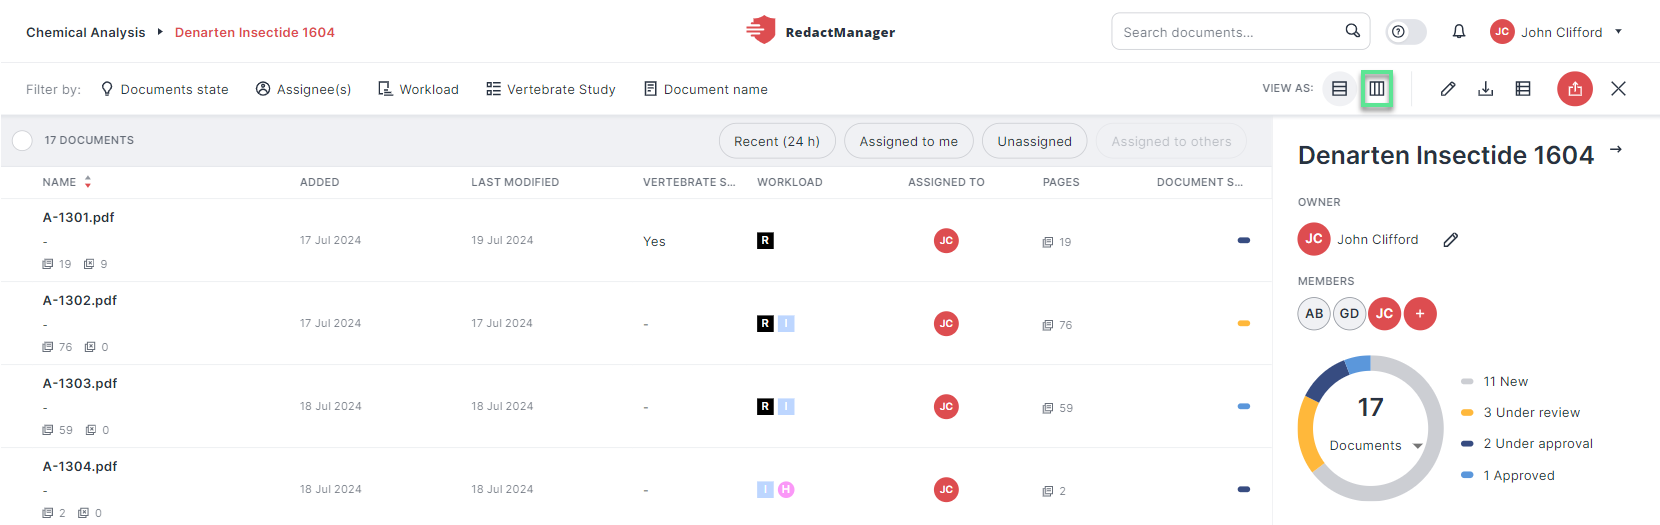
Task: Select all 17 documents checkbox
Action: click(22, 141)
